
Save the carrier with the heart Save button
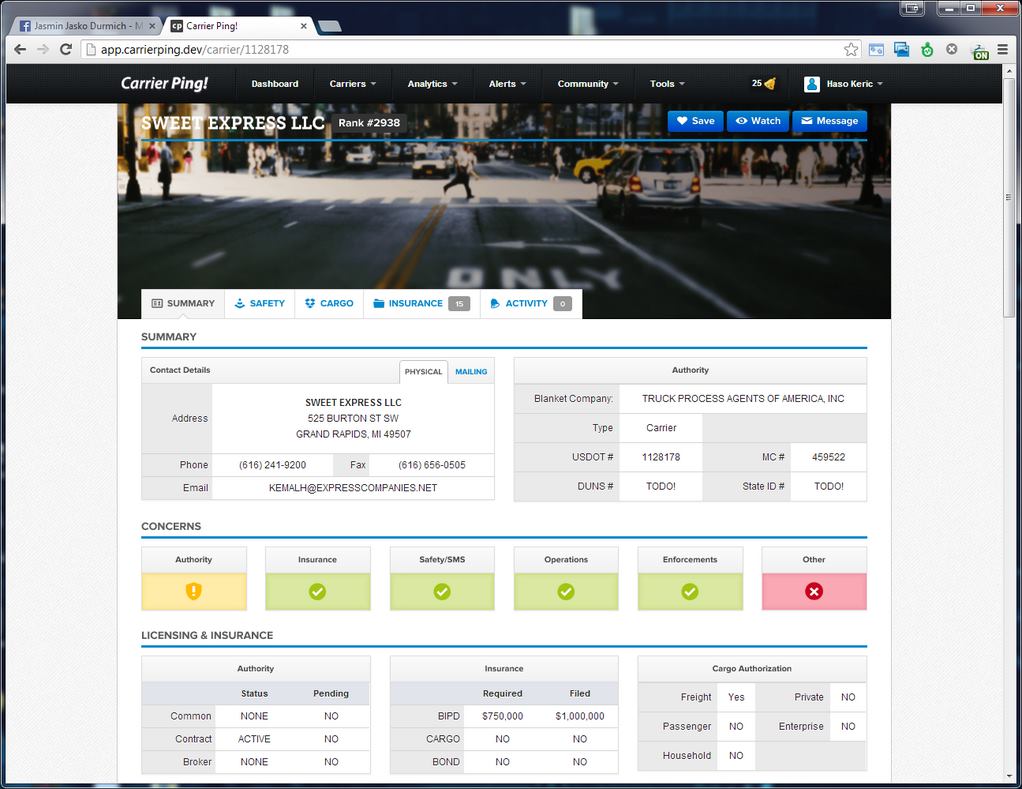695,121
